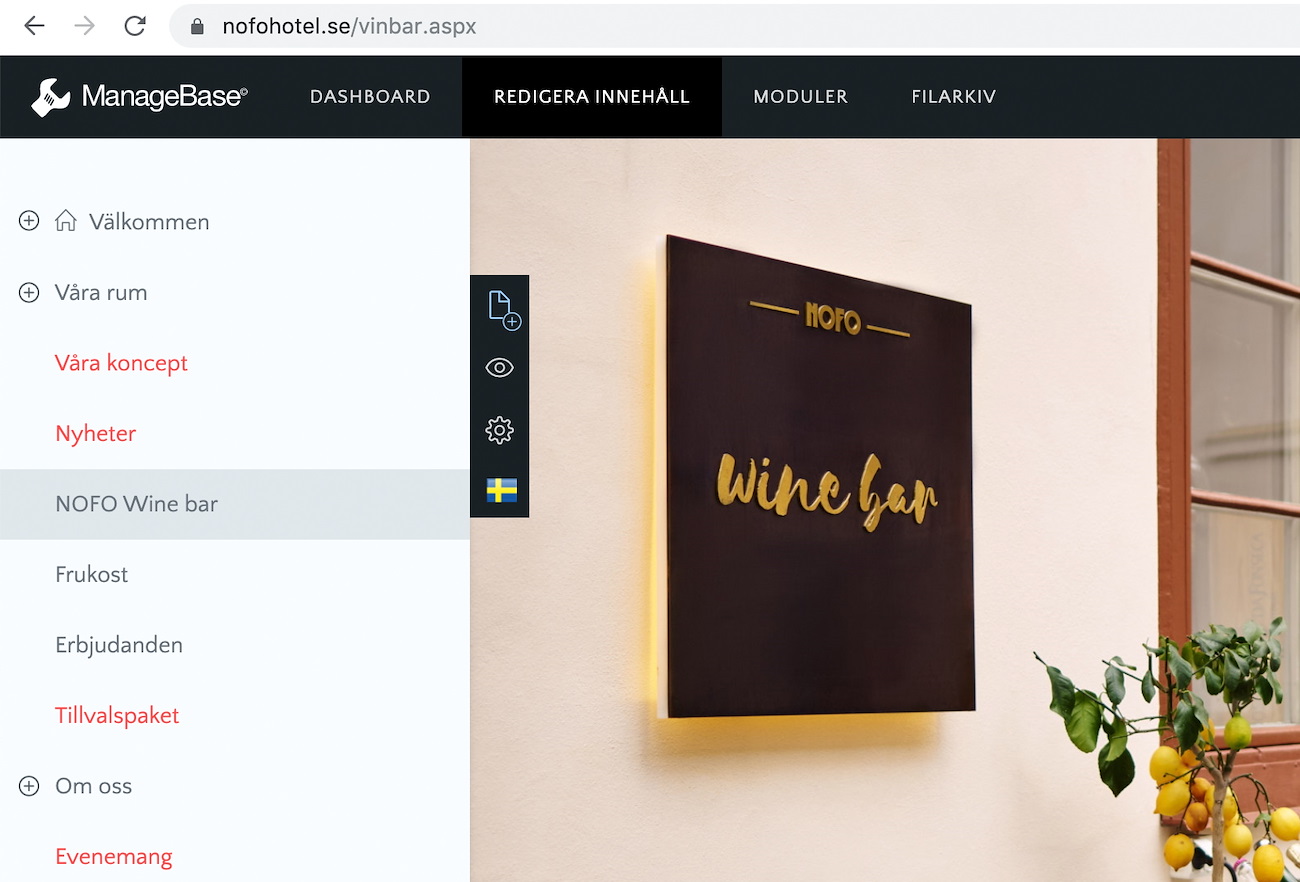Switch to the Moduler tab
This screenshot has width=1300, height=882.
(x=800, y=97)
